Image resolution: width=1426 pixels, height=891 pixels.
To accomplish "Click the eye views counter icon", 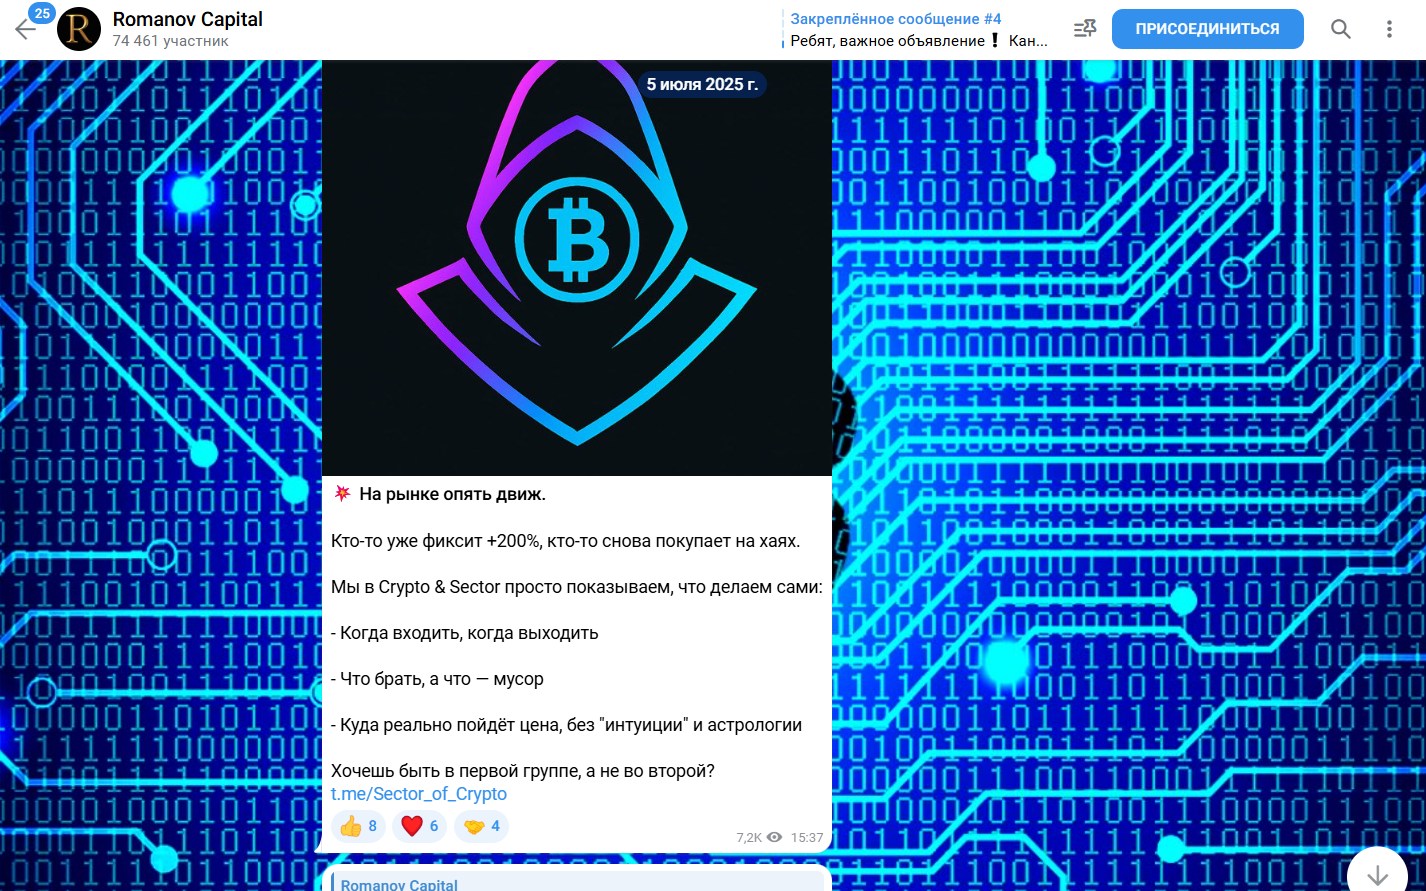I will click(774, 838).
